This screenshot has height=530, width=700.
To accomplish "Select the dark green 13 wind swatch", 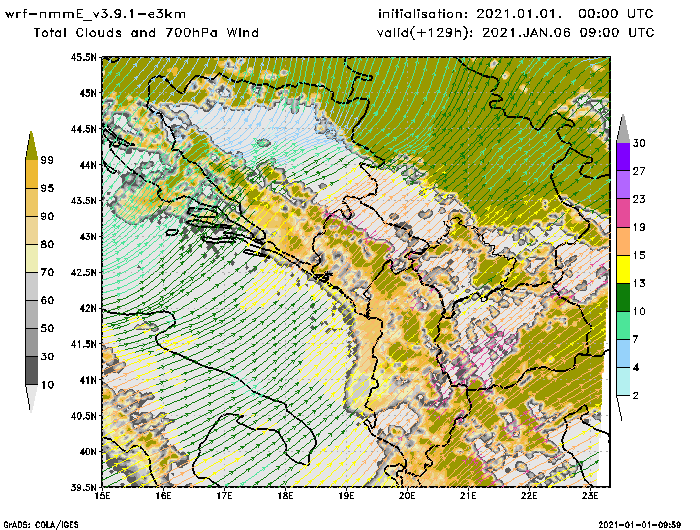I will (x=623, y=297).
